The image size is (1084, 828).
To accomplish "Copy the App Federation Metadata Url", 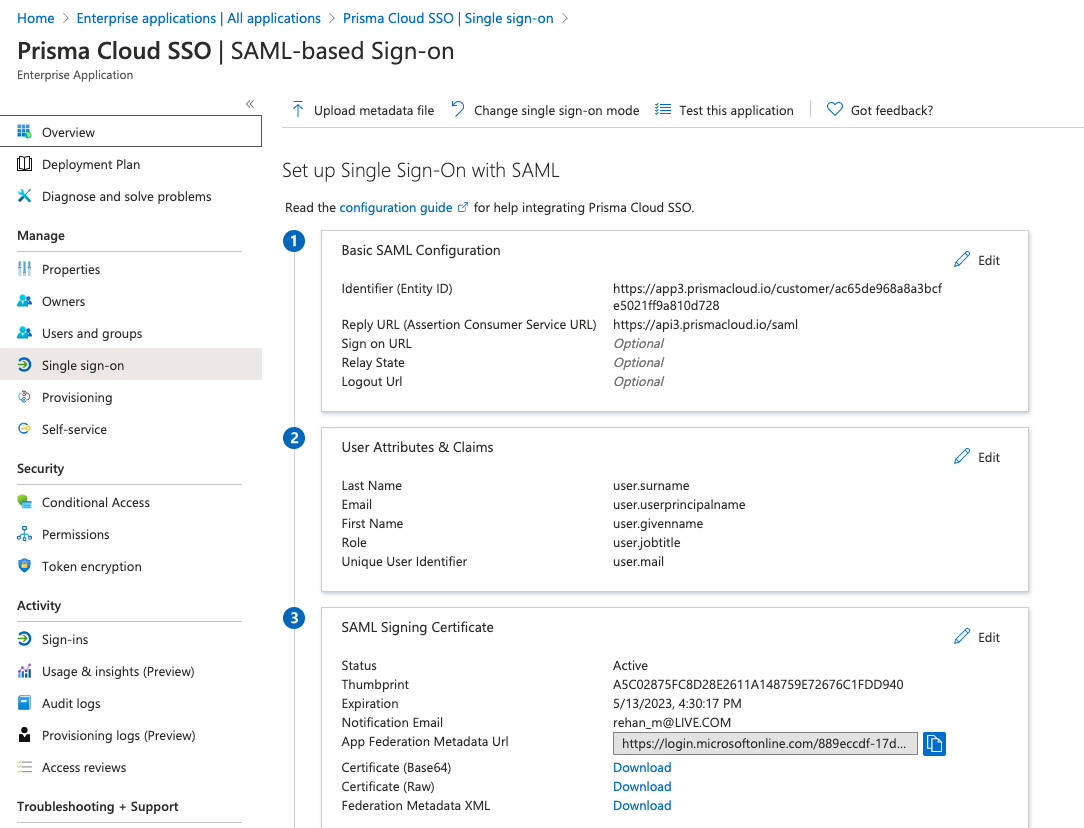I will click(x=934, y=744).
